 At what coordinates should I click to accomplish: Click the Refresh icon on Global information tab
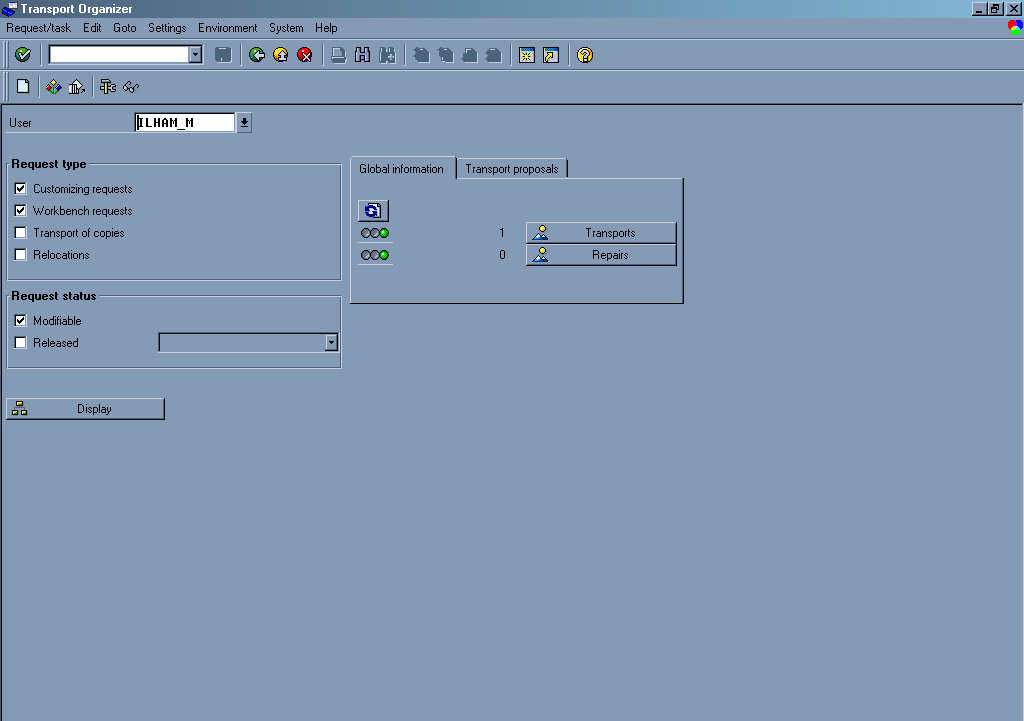[x=372, y=210]
